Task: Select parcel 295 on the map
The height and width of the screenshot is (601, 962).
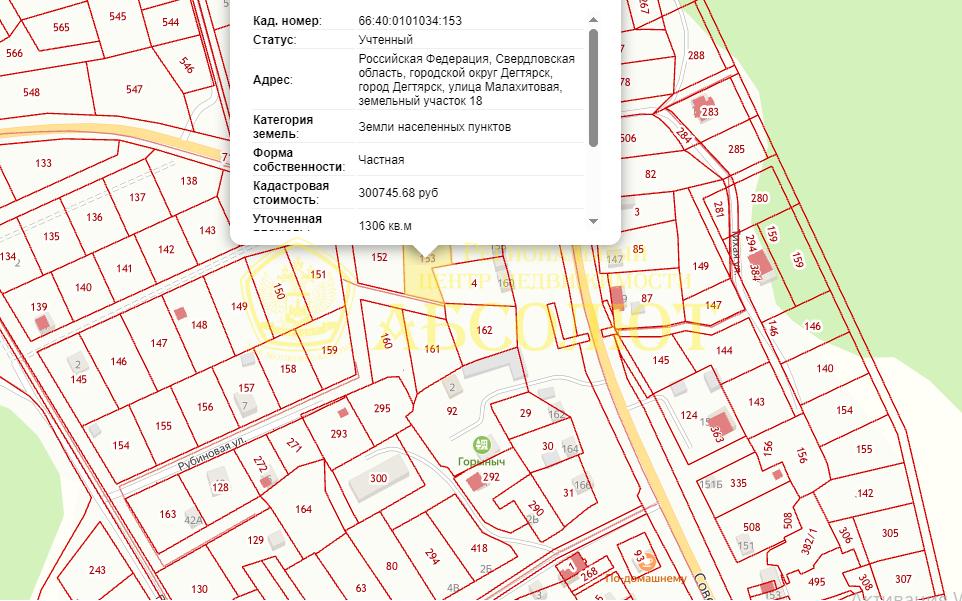Action: pyautogui.click(x=382, y=408)
